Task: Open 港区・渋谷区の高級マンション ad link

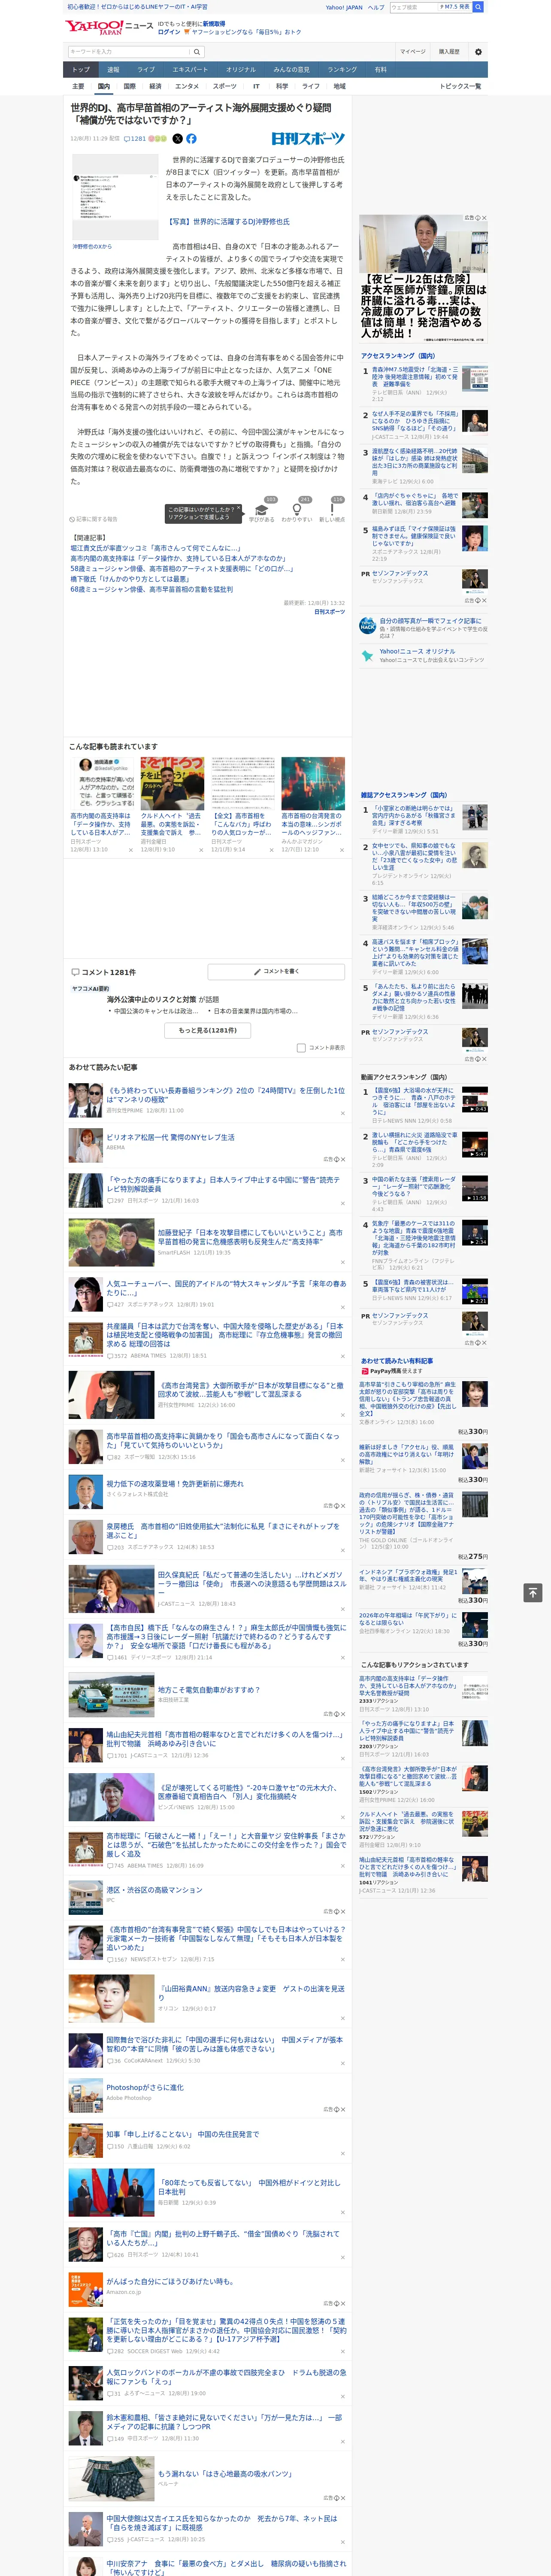Action: [x=154, y=1890]
